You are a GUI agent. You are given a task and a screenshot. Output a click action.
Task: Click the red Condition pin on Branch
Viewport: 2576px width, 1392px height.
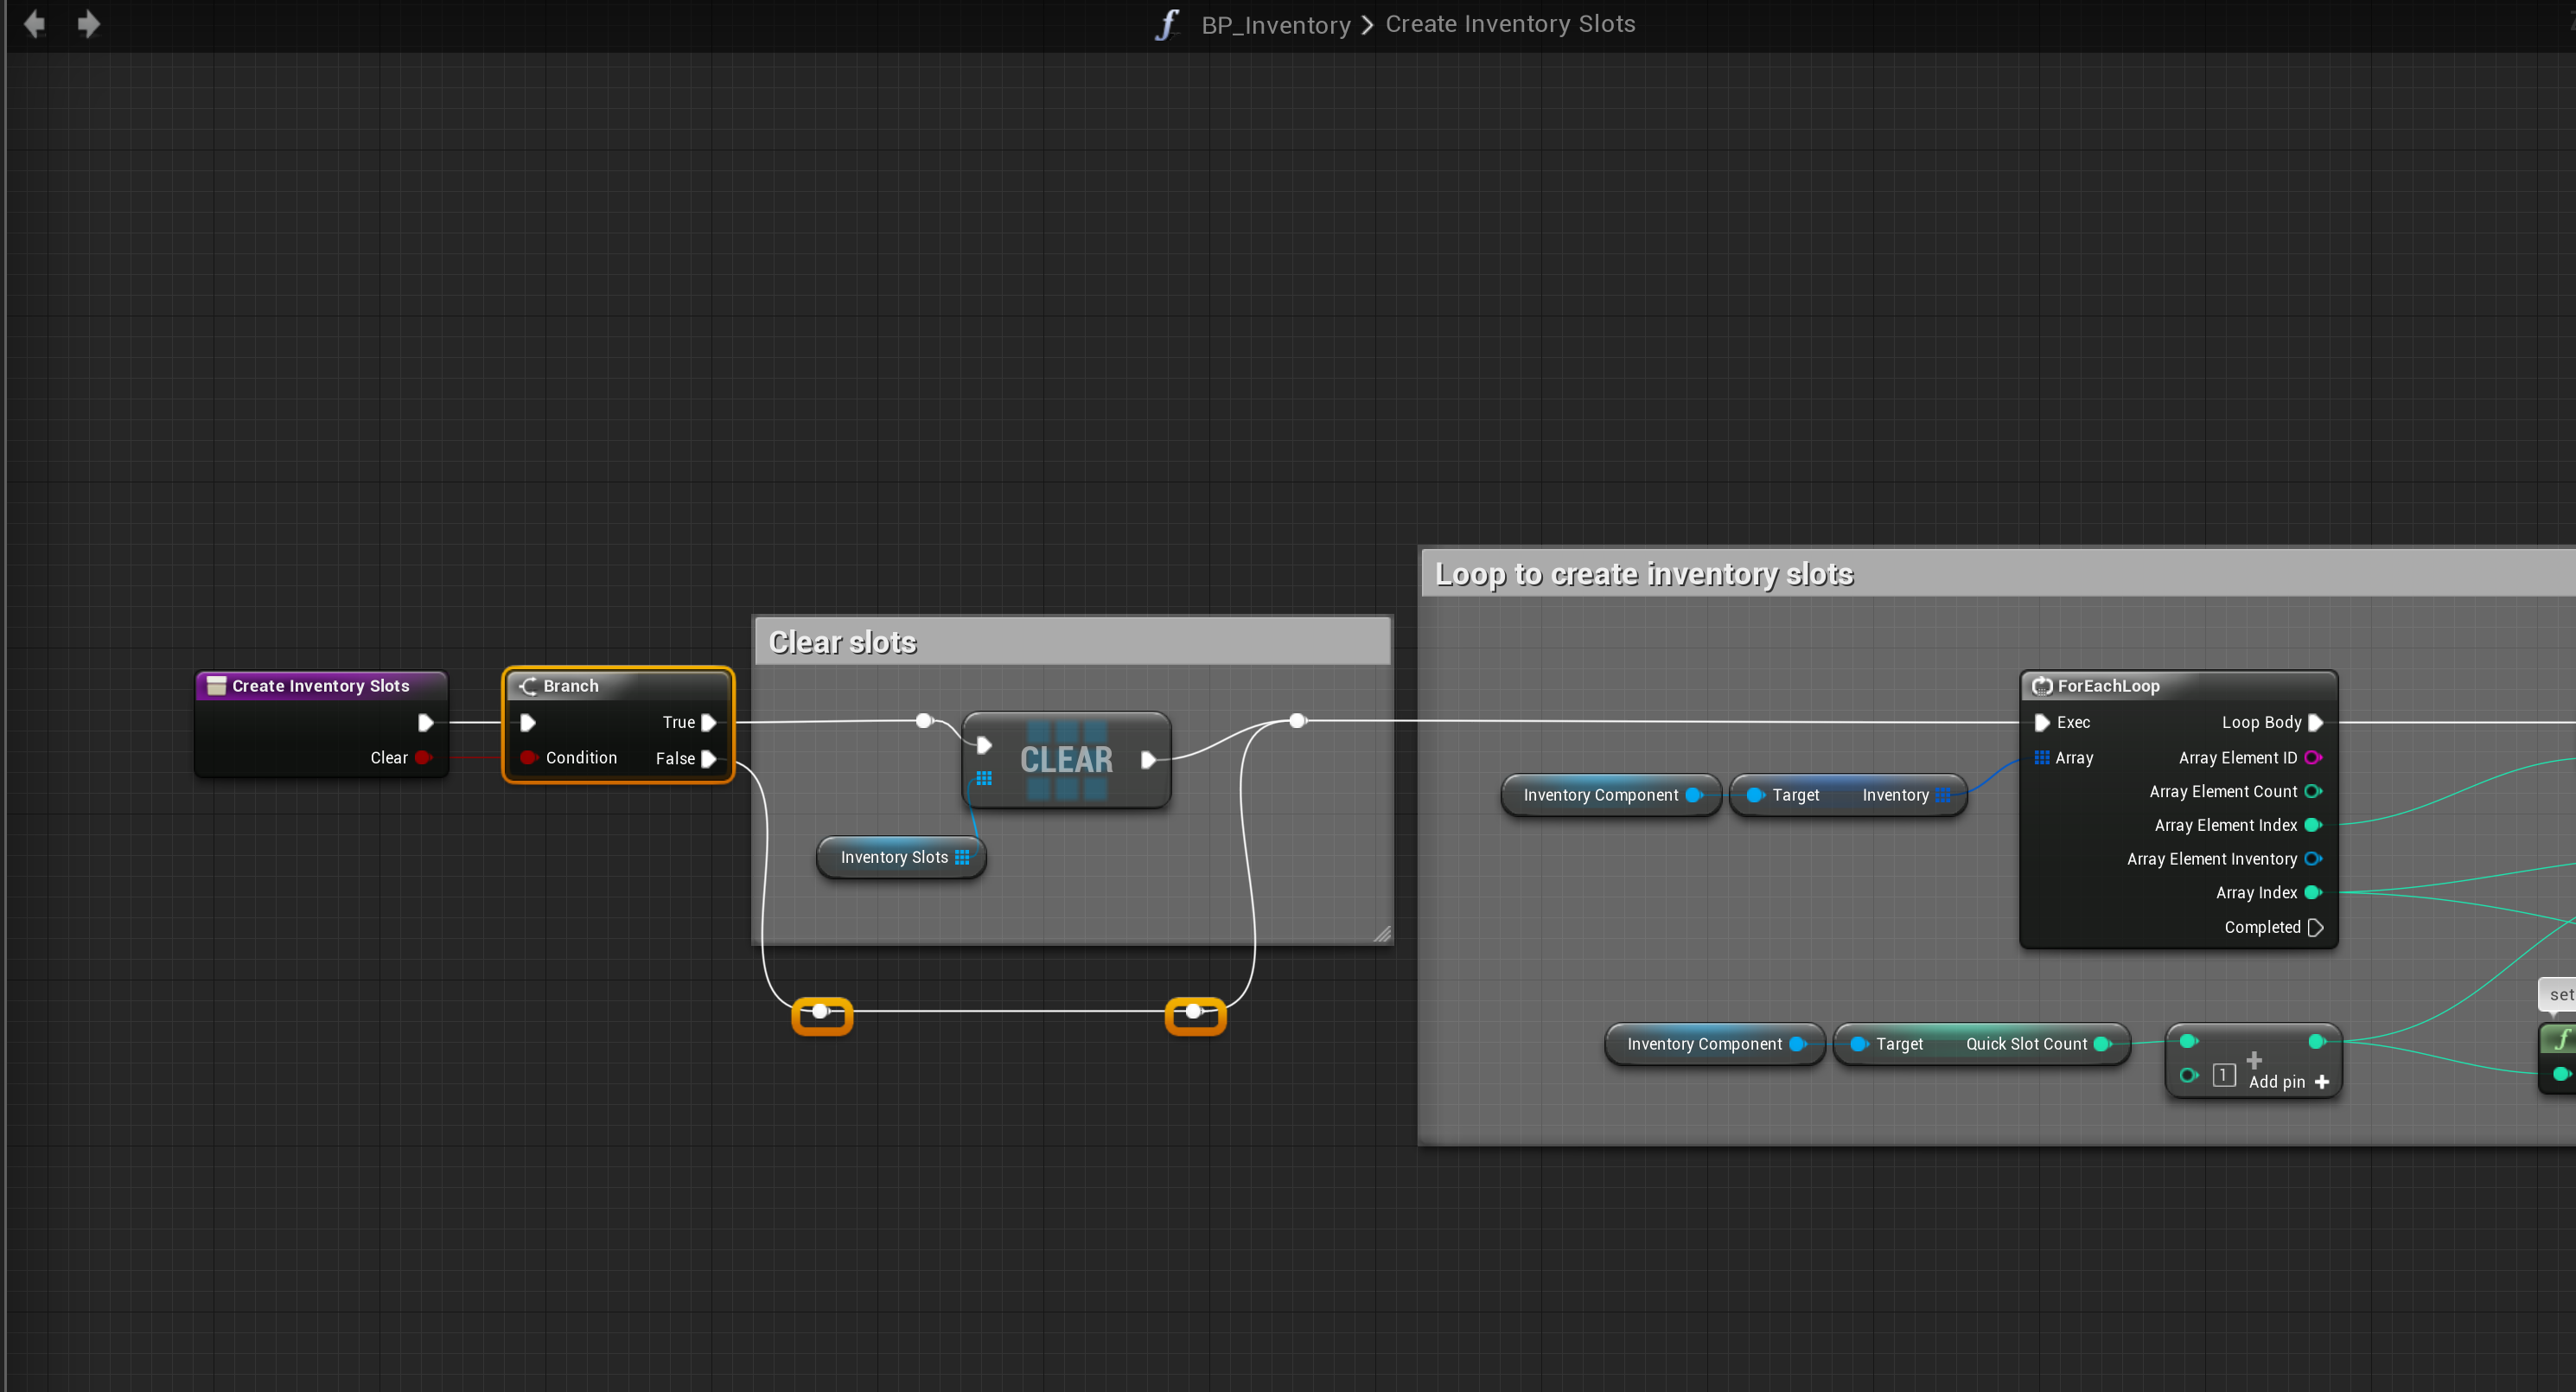528,758
